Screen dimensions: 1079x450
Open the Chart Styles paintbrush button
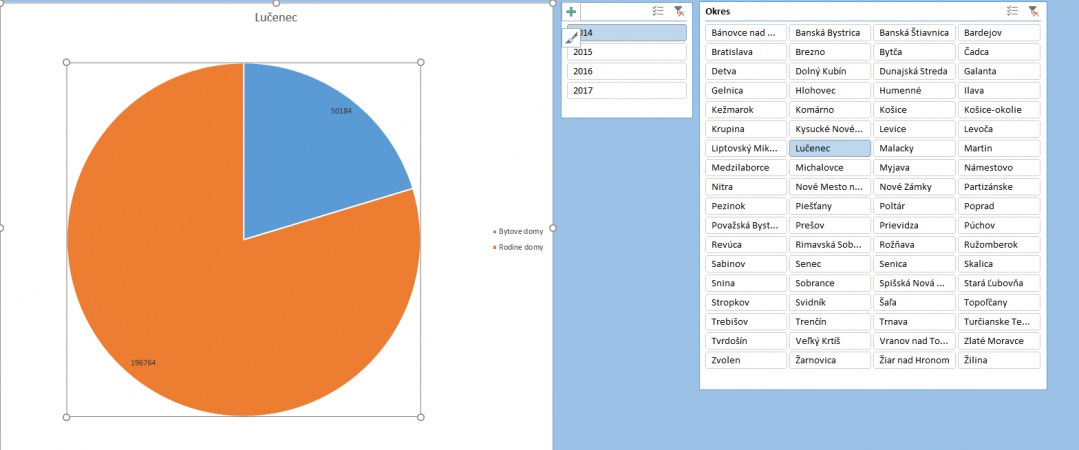[x=571, y=38]
